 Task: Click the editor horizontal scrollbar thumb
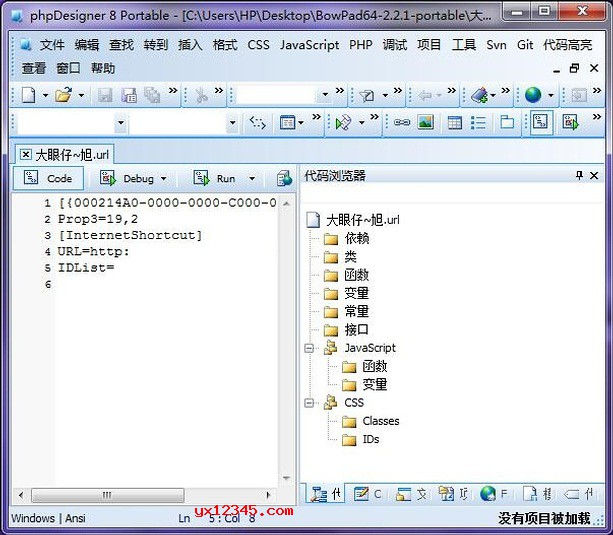[x=107, y=495]
